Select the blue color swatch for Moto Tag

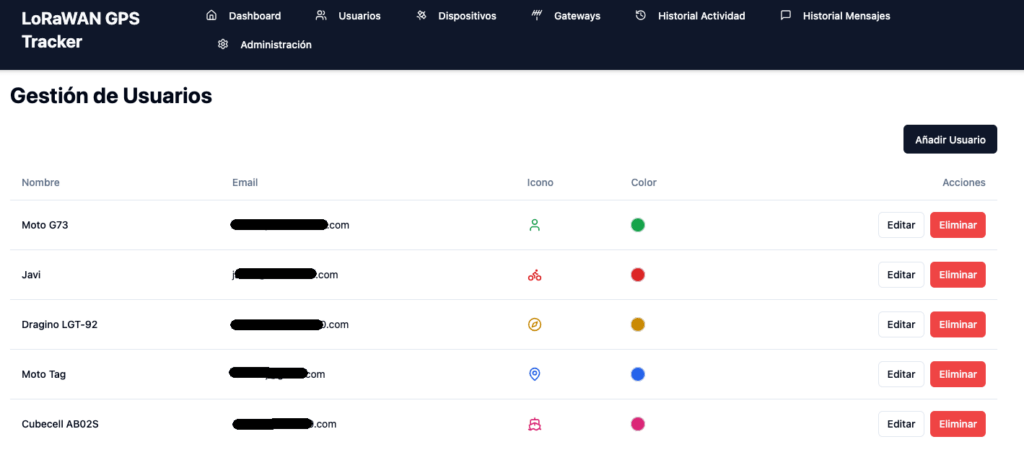click(638, 374)
